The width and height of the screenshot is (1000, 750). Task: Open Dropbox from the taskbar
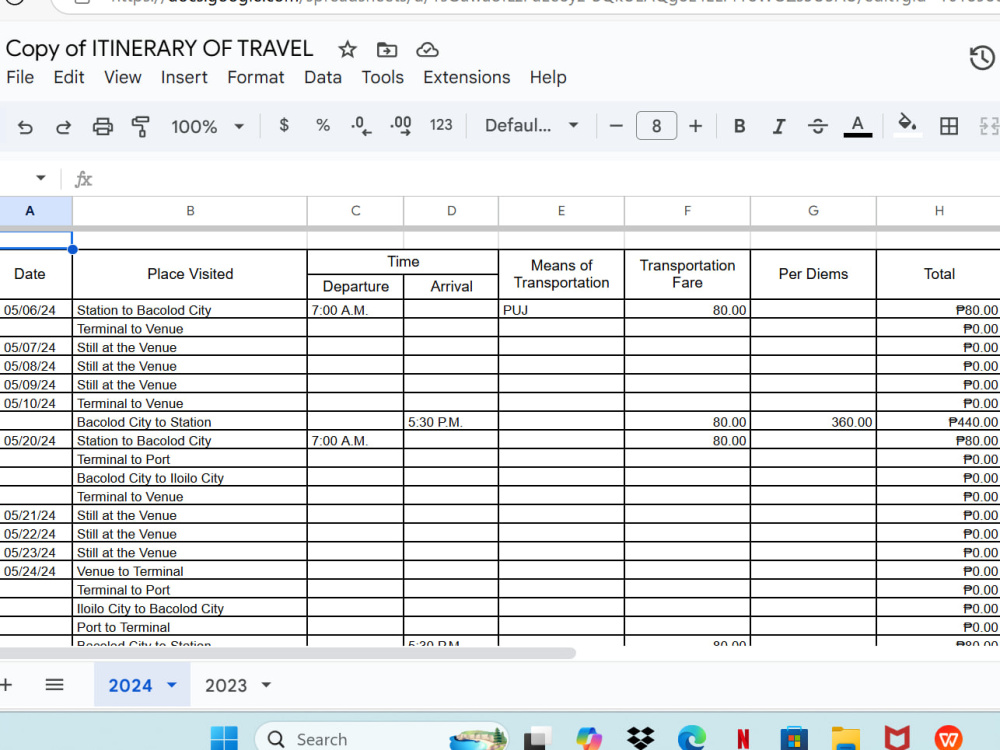pyautogui.click(x=640, y=739)
